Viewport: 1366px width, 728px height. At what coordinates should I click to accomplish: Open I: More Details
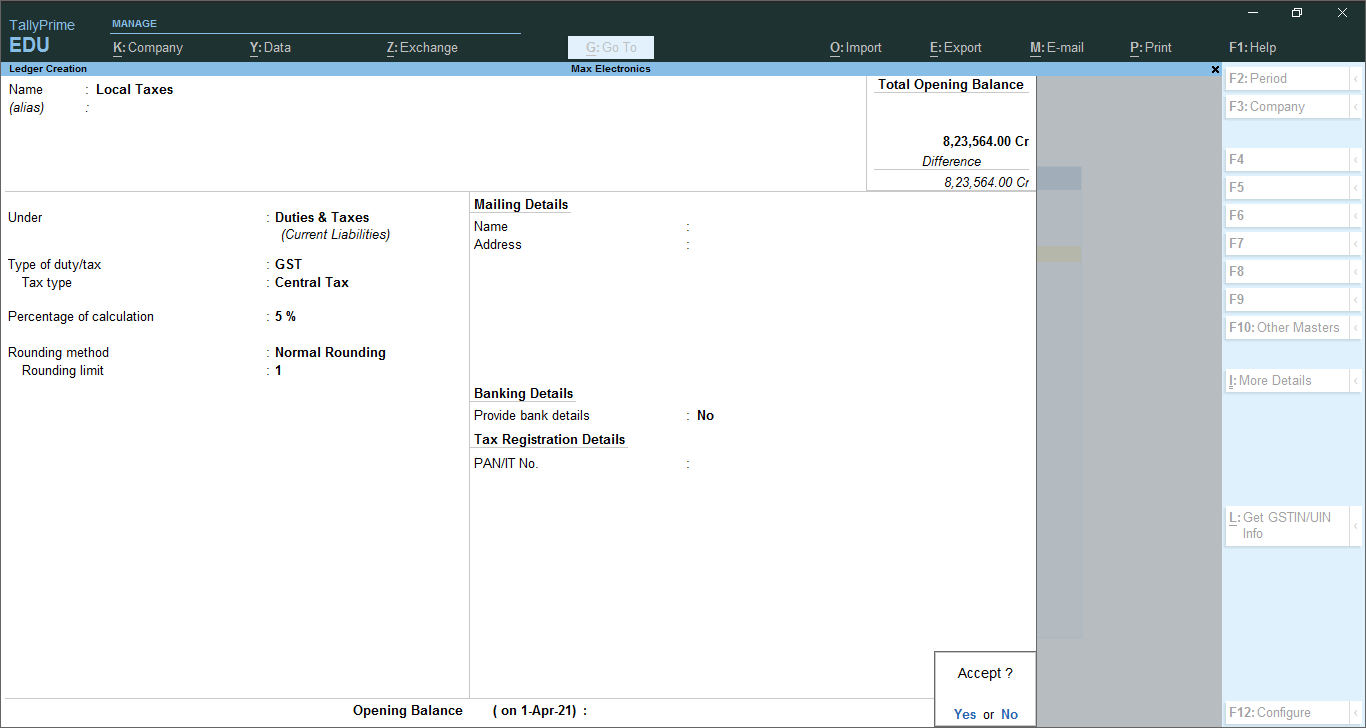[1287, 380]
